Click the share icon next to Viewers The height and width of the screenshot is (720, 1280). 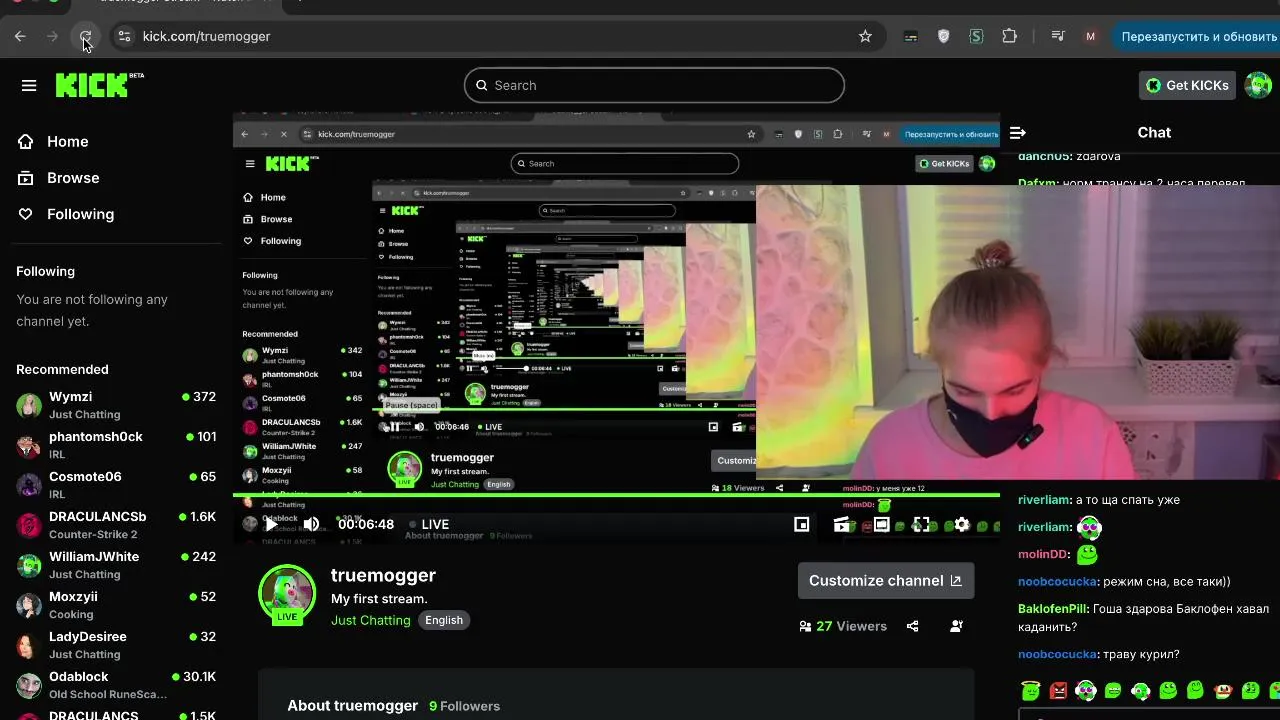tap(912, 626)
